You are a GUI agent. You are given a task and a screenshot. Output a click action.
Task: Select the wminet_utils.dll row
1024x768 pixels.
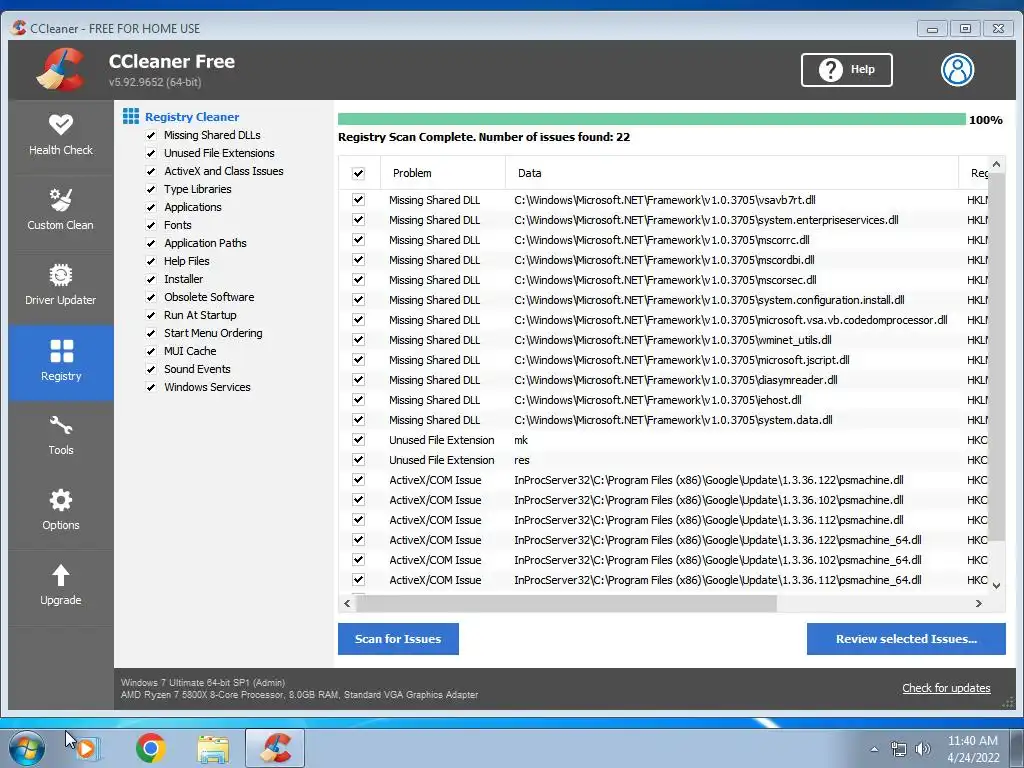662,340
